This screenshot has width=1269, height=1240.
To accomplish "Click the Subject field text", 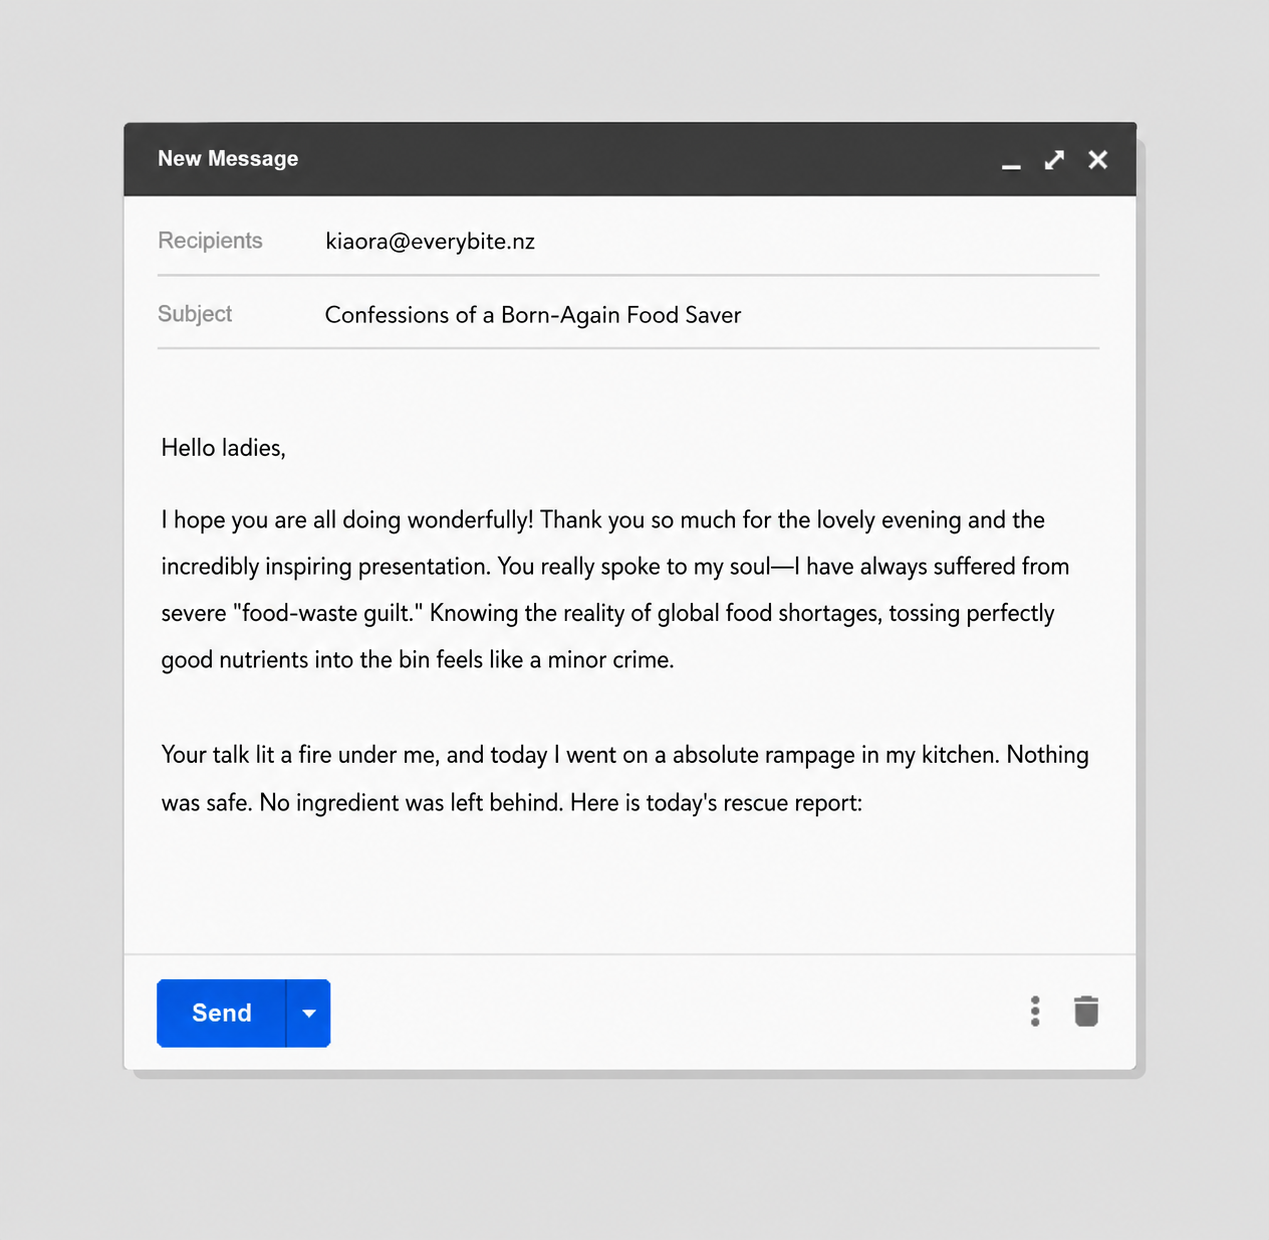I will click(x=533, y=315).
